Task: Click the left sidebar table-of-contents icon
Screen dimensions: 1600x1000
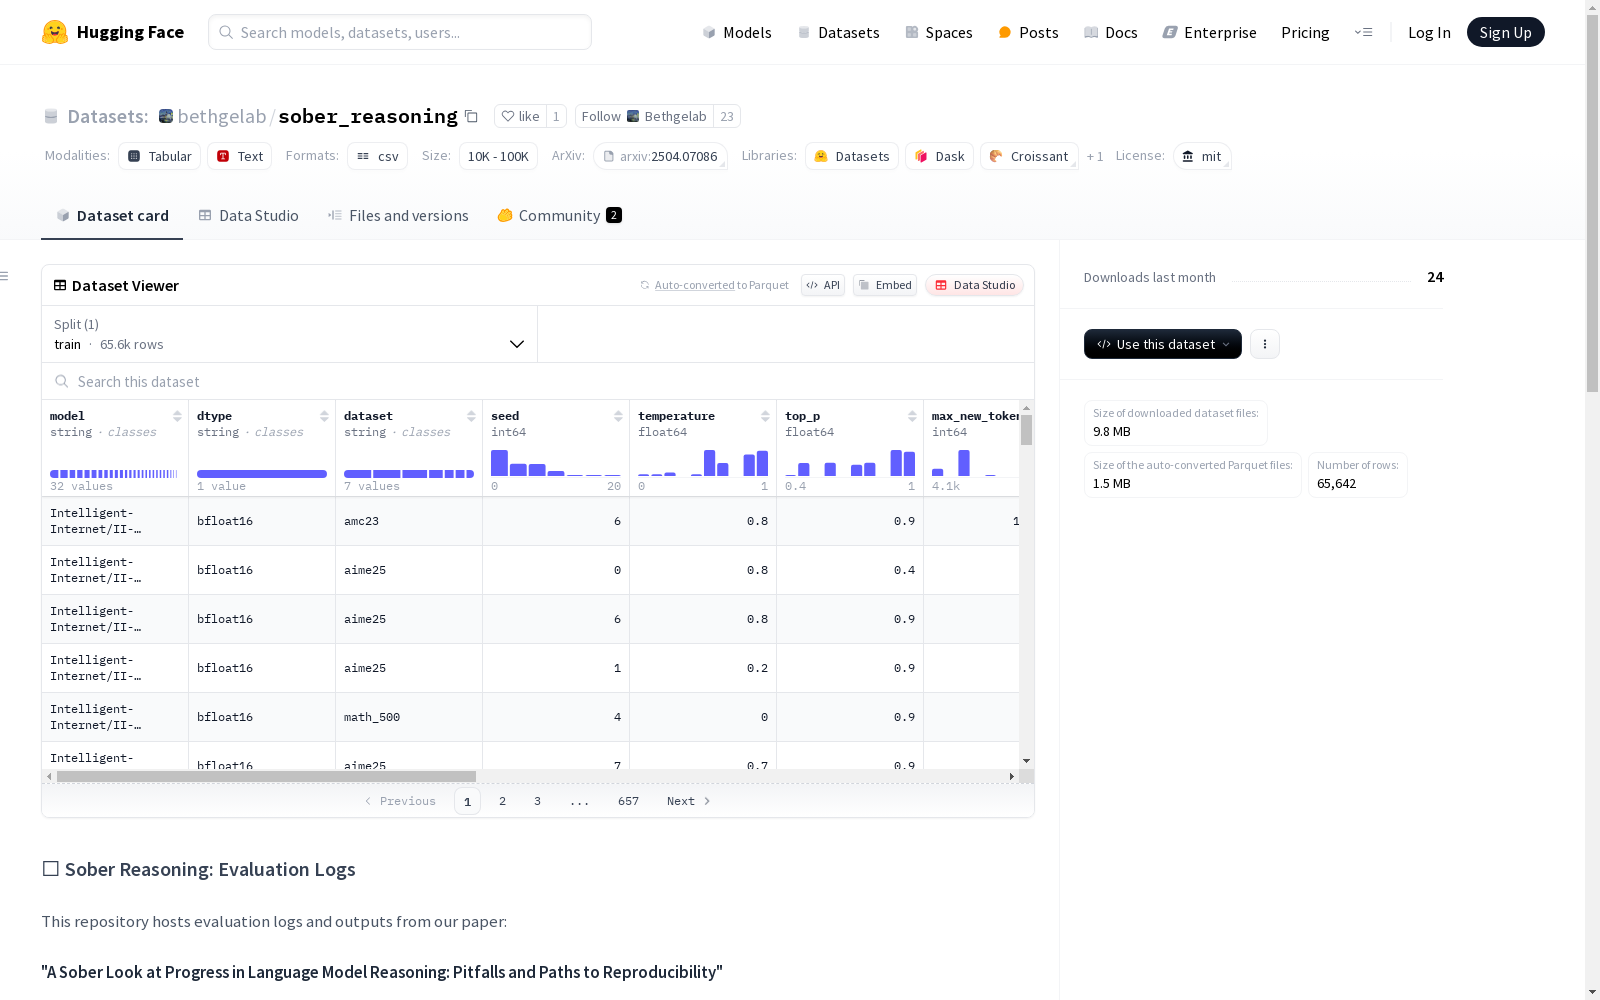Action: click(x=5, y=276)
